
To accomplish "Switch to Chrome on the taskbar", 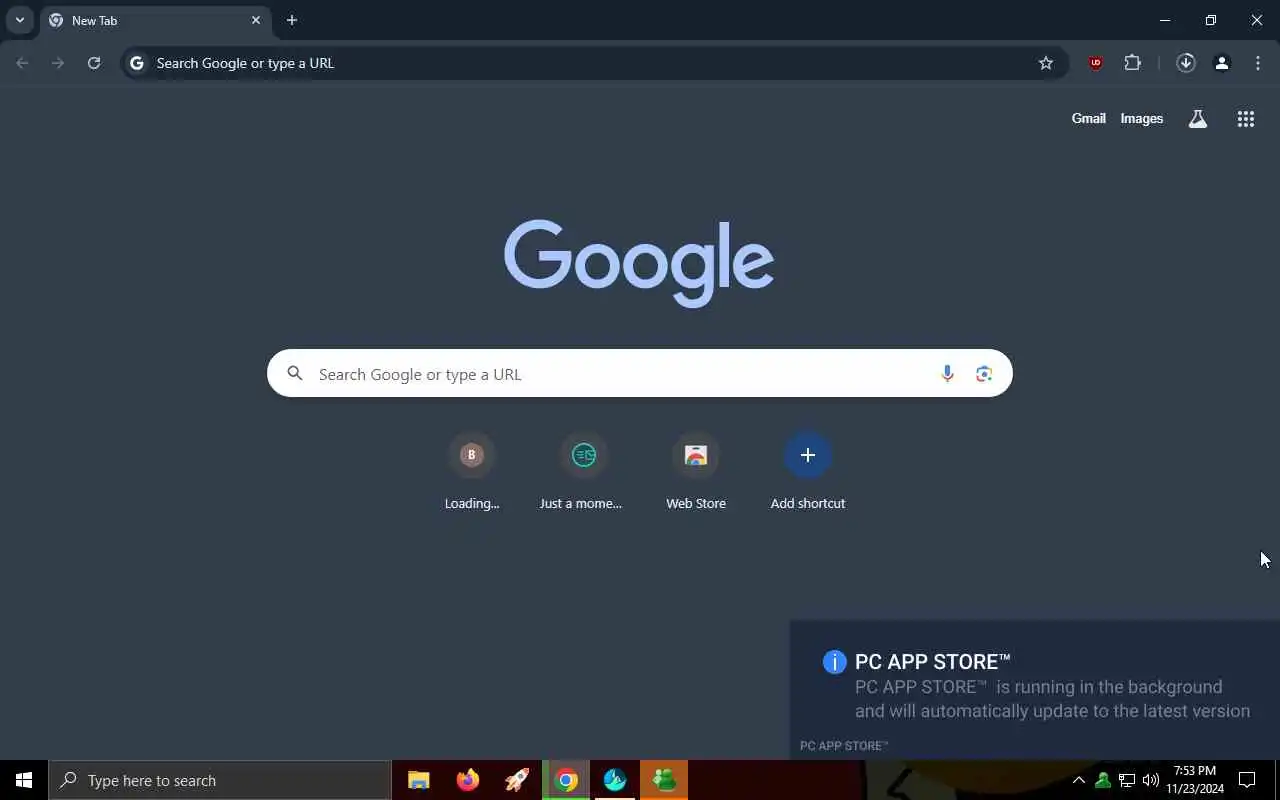I will [x=566, y=780].
